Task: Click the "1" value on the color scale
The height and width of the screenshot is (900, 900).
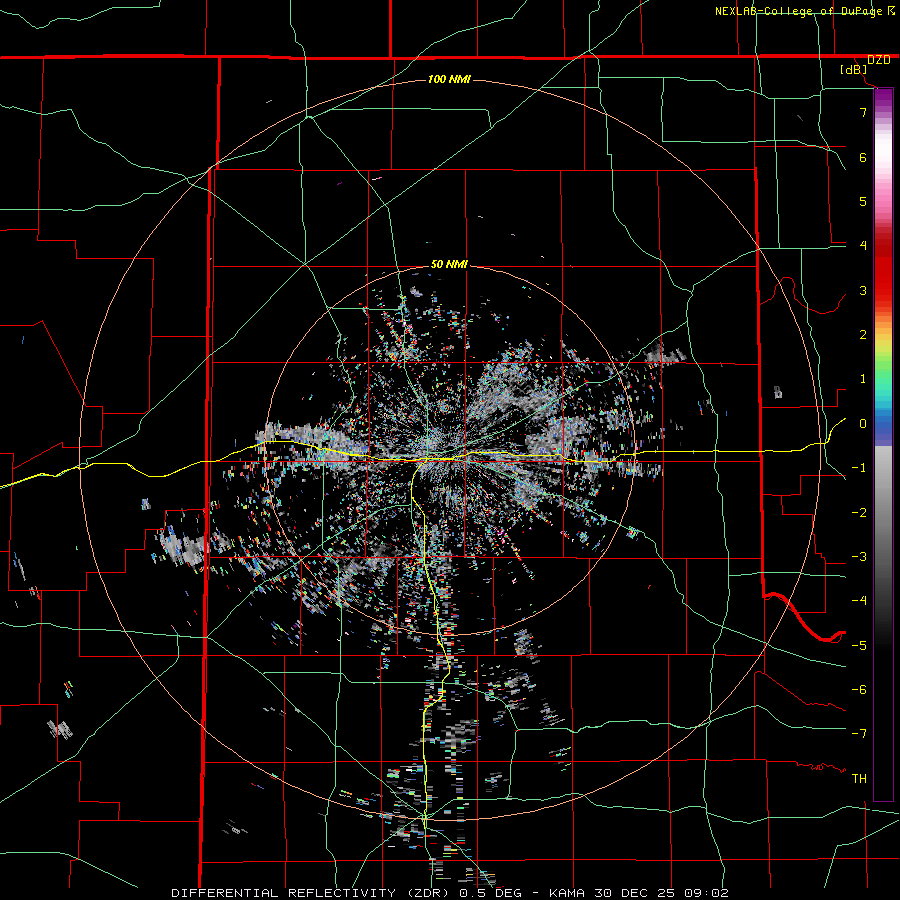Action: tap(863, 379)
